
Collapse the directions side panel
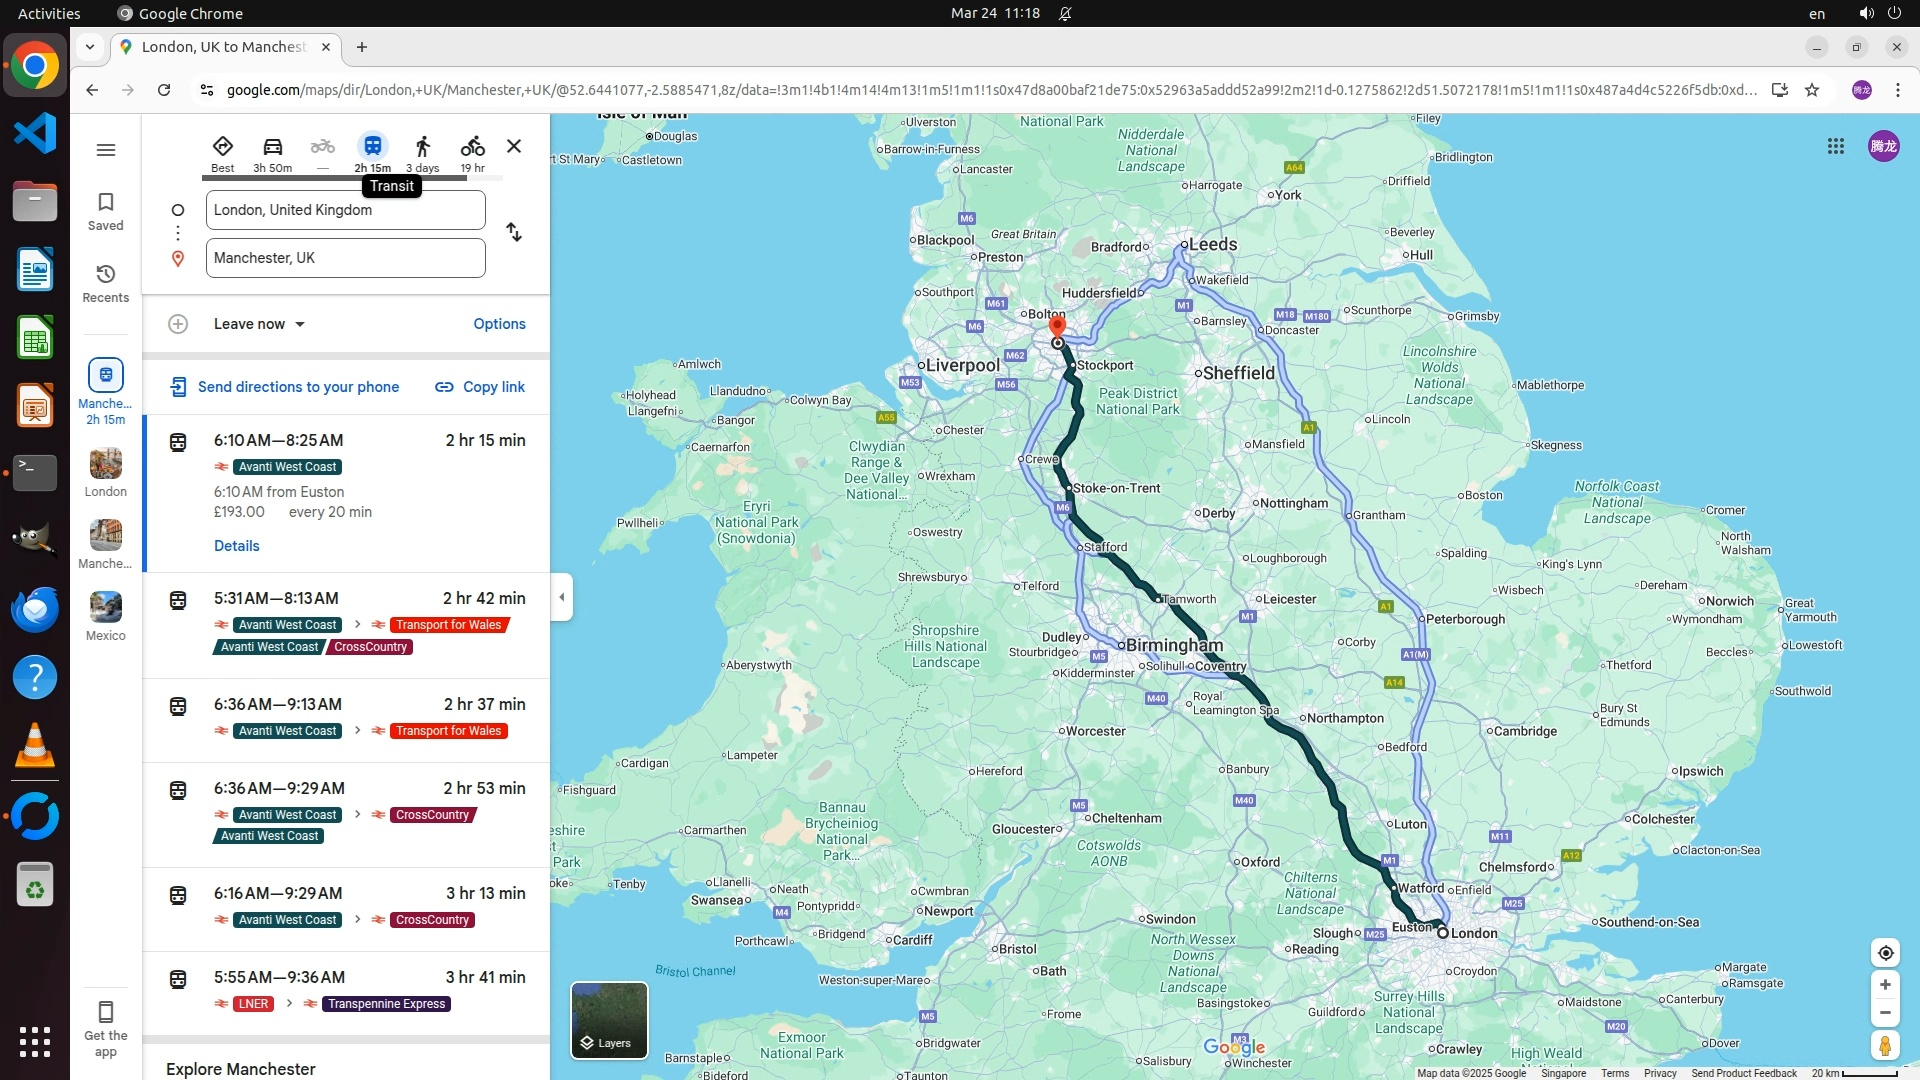click(x=561, y=597)
